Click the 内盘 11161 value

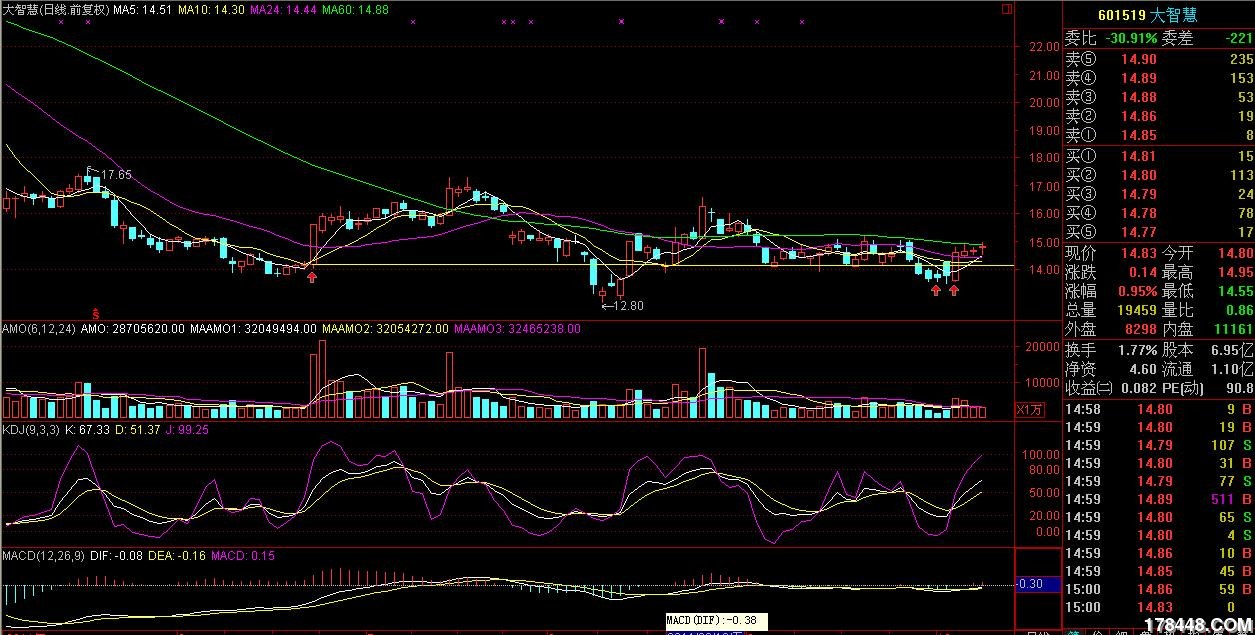1233,328
